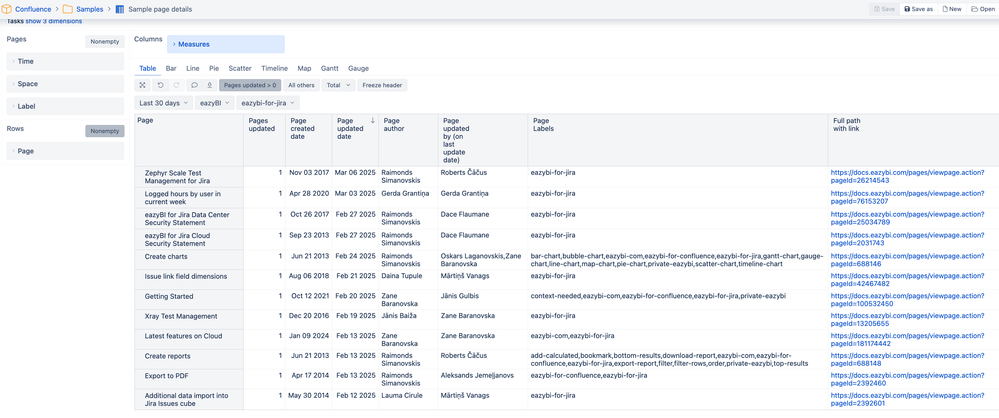The image size is (999, 418).
Task: Open link with pageId=13205655
Action: tap(907, 320)
